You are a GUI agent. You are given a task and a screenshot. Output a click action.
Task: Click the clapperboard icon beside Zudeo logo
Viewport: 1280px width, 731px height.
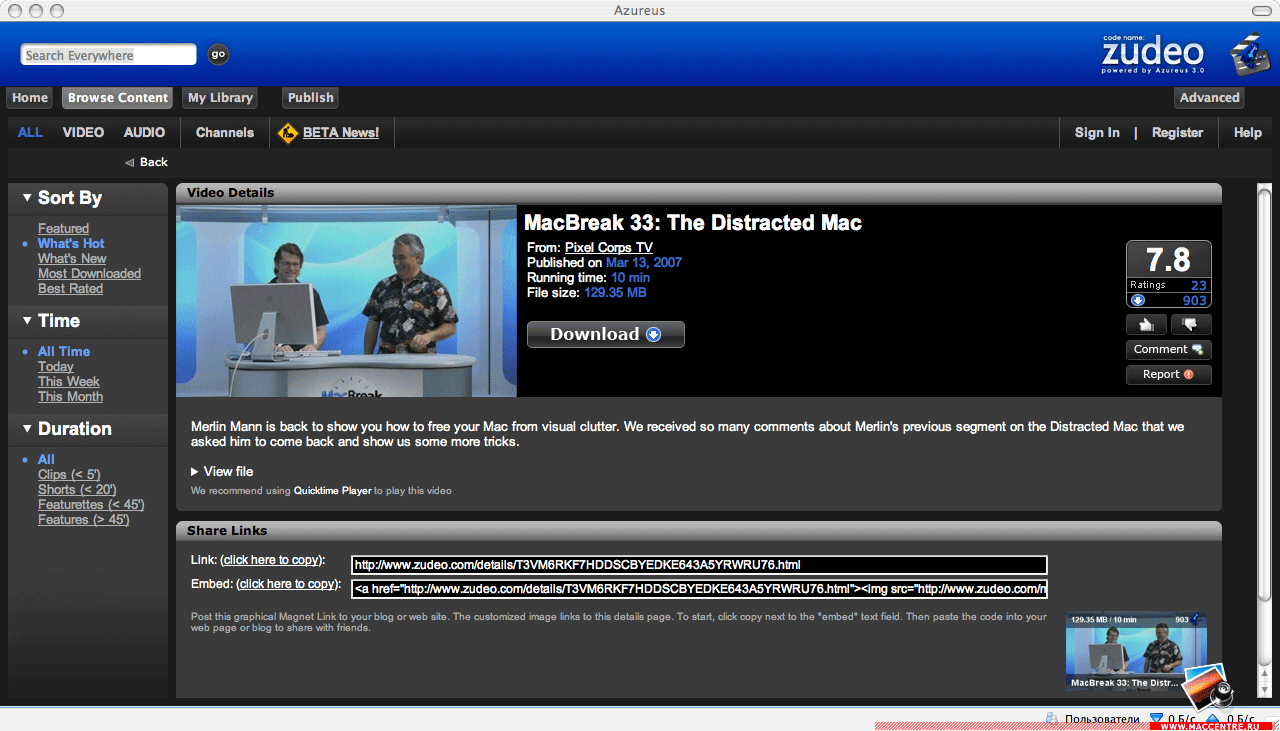tap(1248, 55)
